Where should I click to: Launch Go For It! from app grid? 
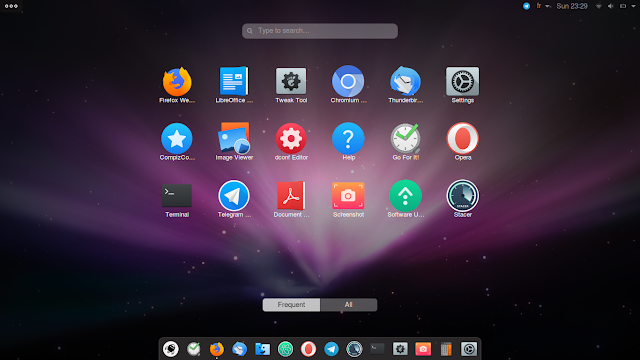click(405, 139)
